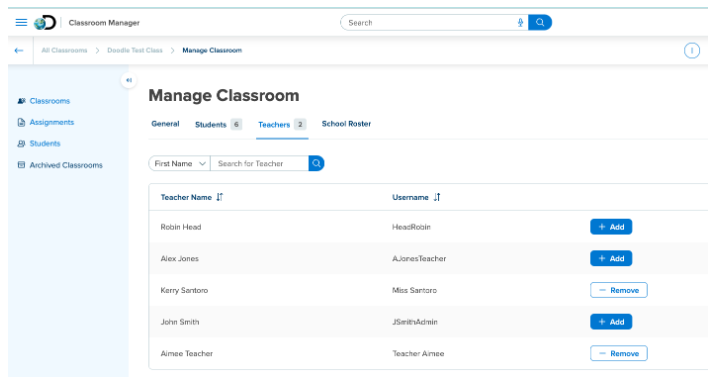
Task: Navigate to the Doodle Test Class breadcrumb
Action: click(135, 50)
